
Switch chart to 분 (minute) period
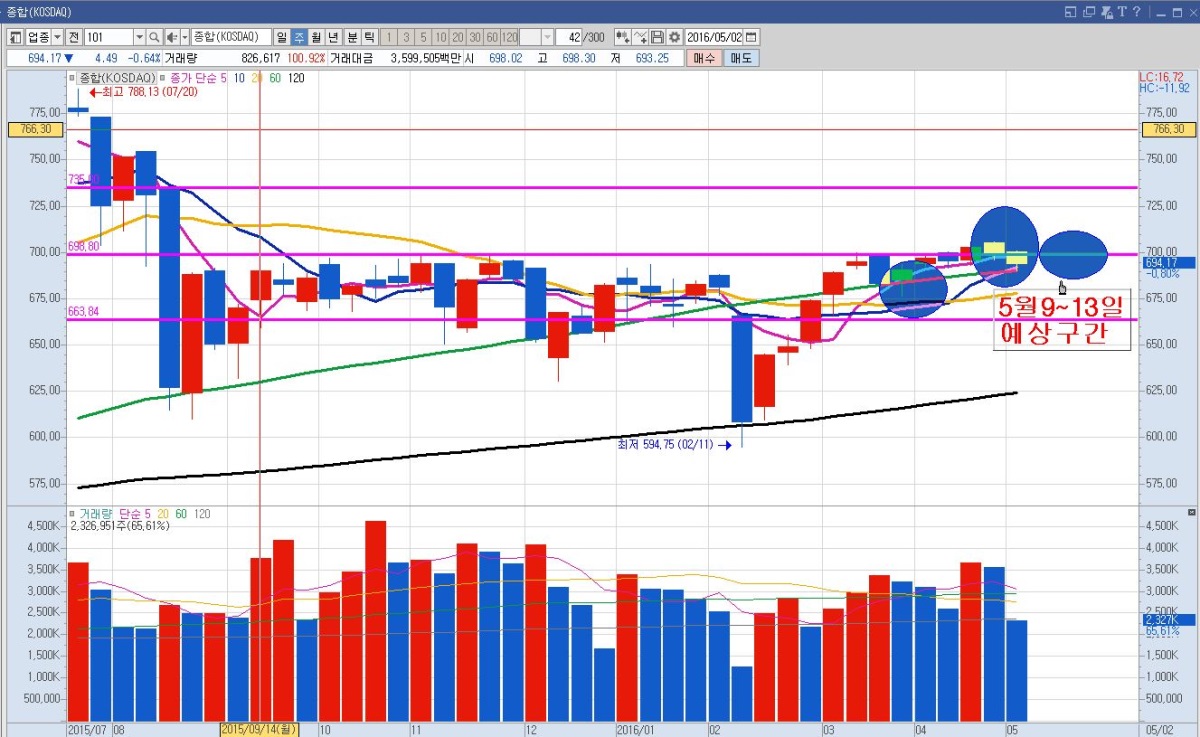click(x=352, y=37)
